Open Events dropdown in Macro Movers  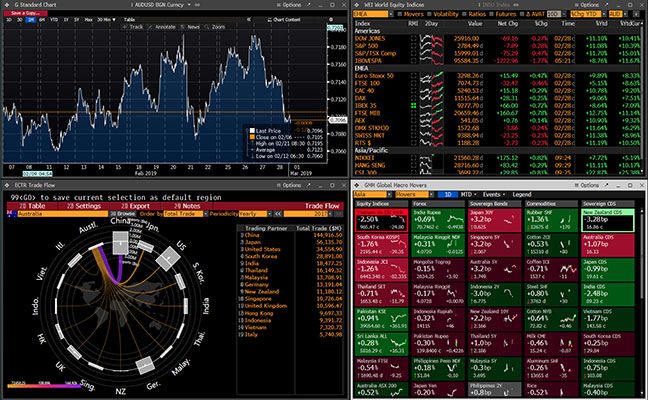pos(494,194)
